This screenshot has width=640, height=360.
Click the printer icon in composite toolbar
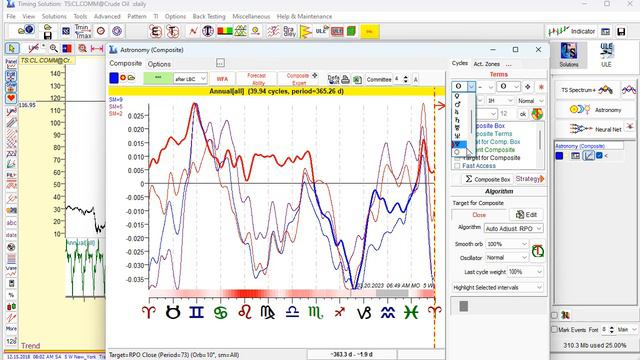pyautogui.click(x=345, y=79)
